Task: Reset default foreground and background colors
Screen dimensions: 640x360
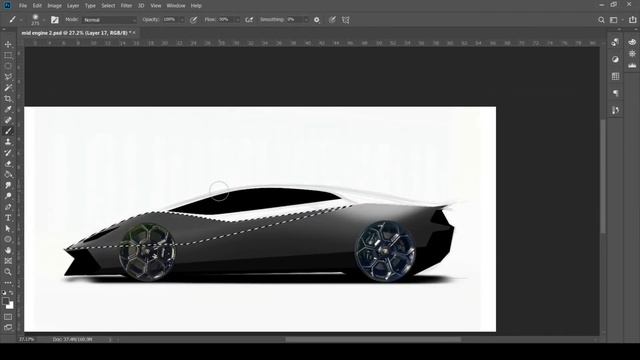Action: [4, 293]
